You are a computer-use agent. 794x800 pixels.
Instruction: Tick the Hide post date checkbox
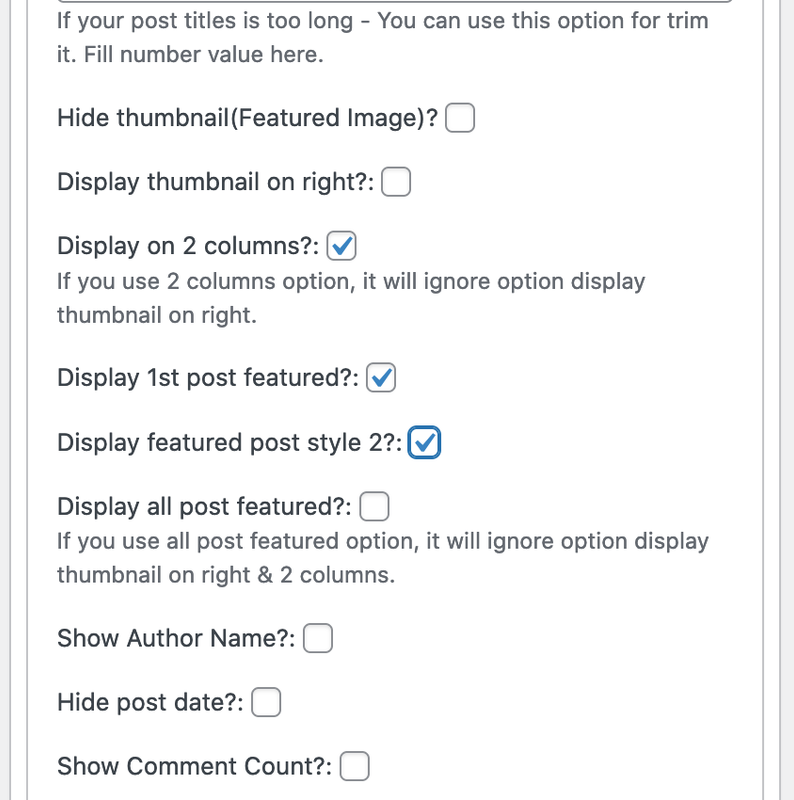(x=266, y=702)
